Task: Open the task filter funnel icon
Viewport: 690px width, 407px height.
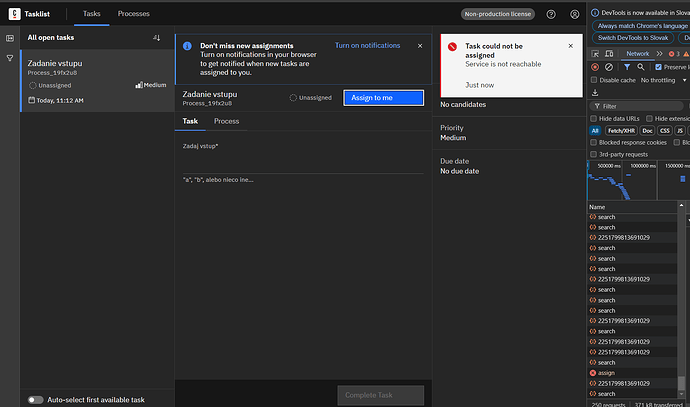Action: coord(10,58)
